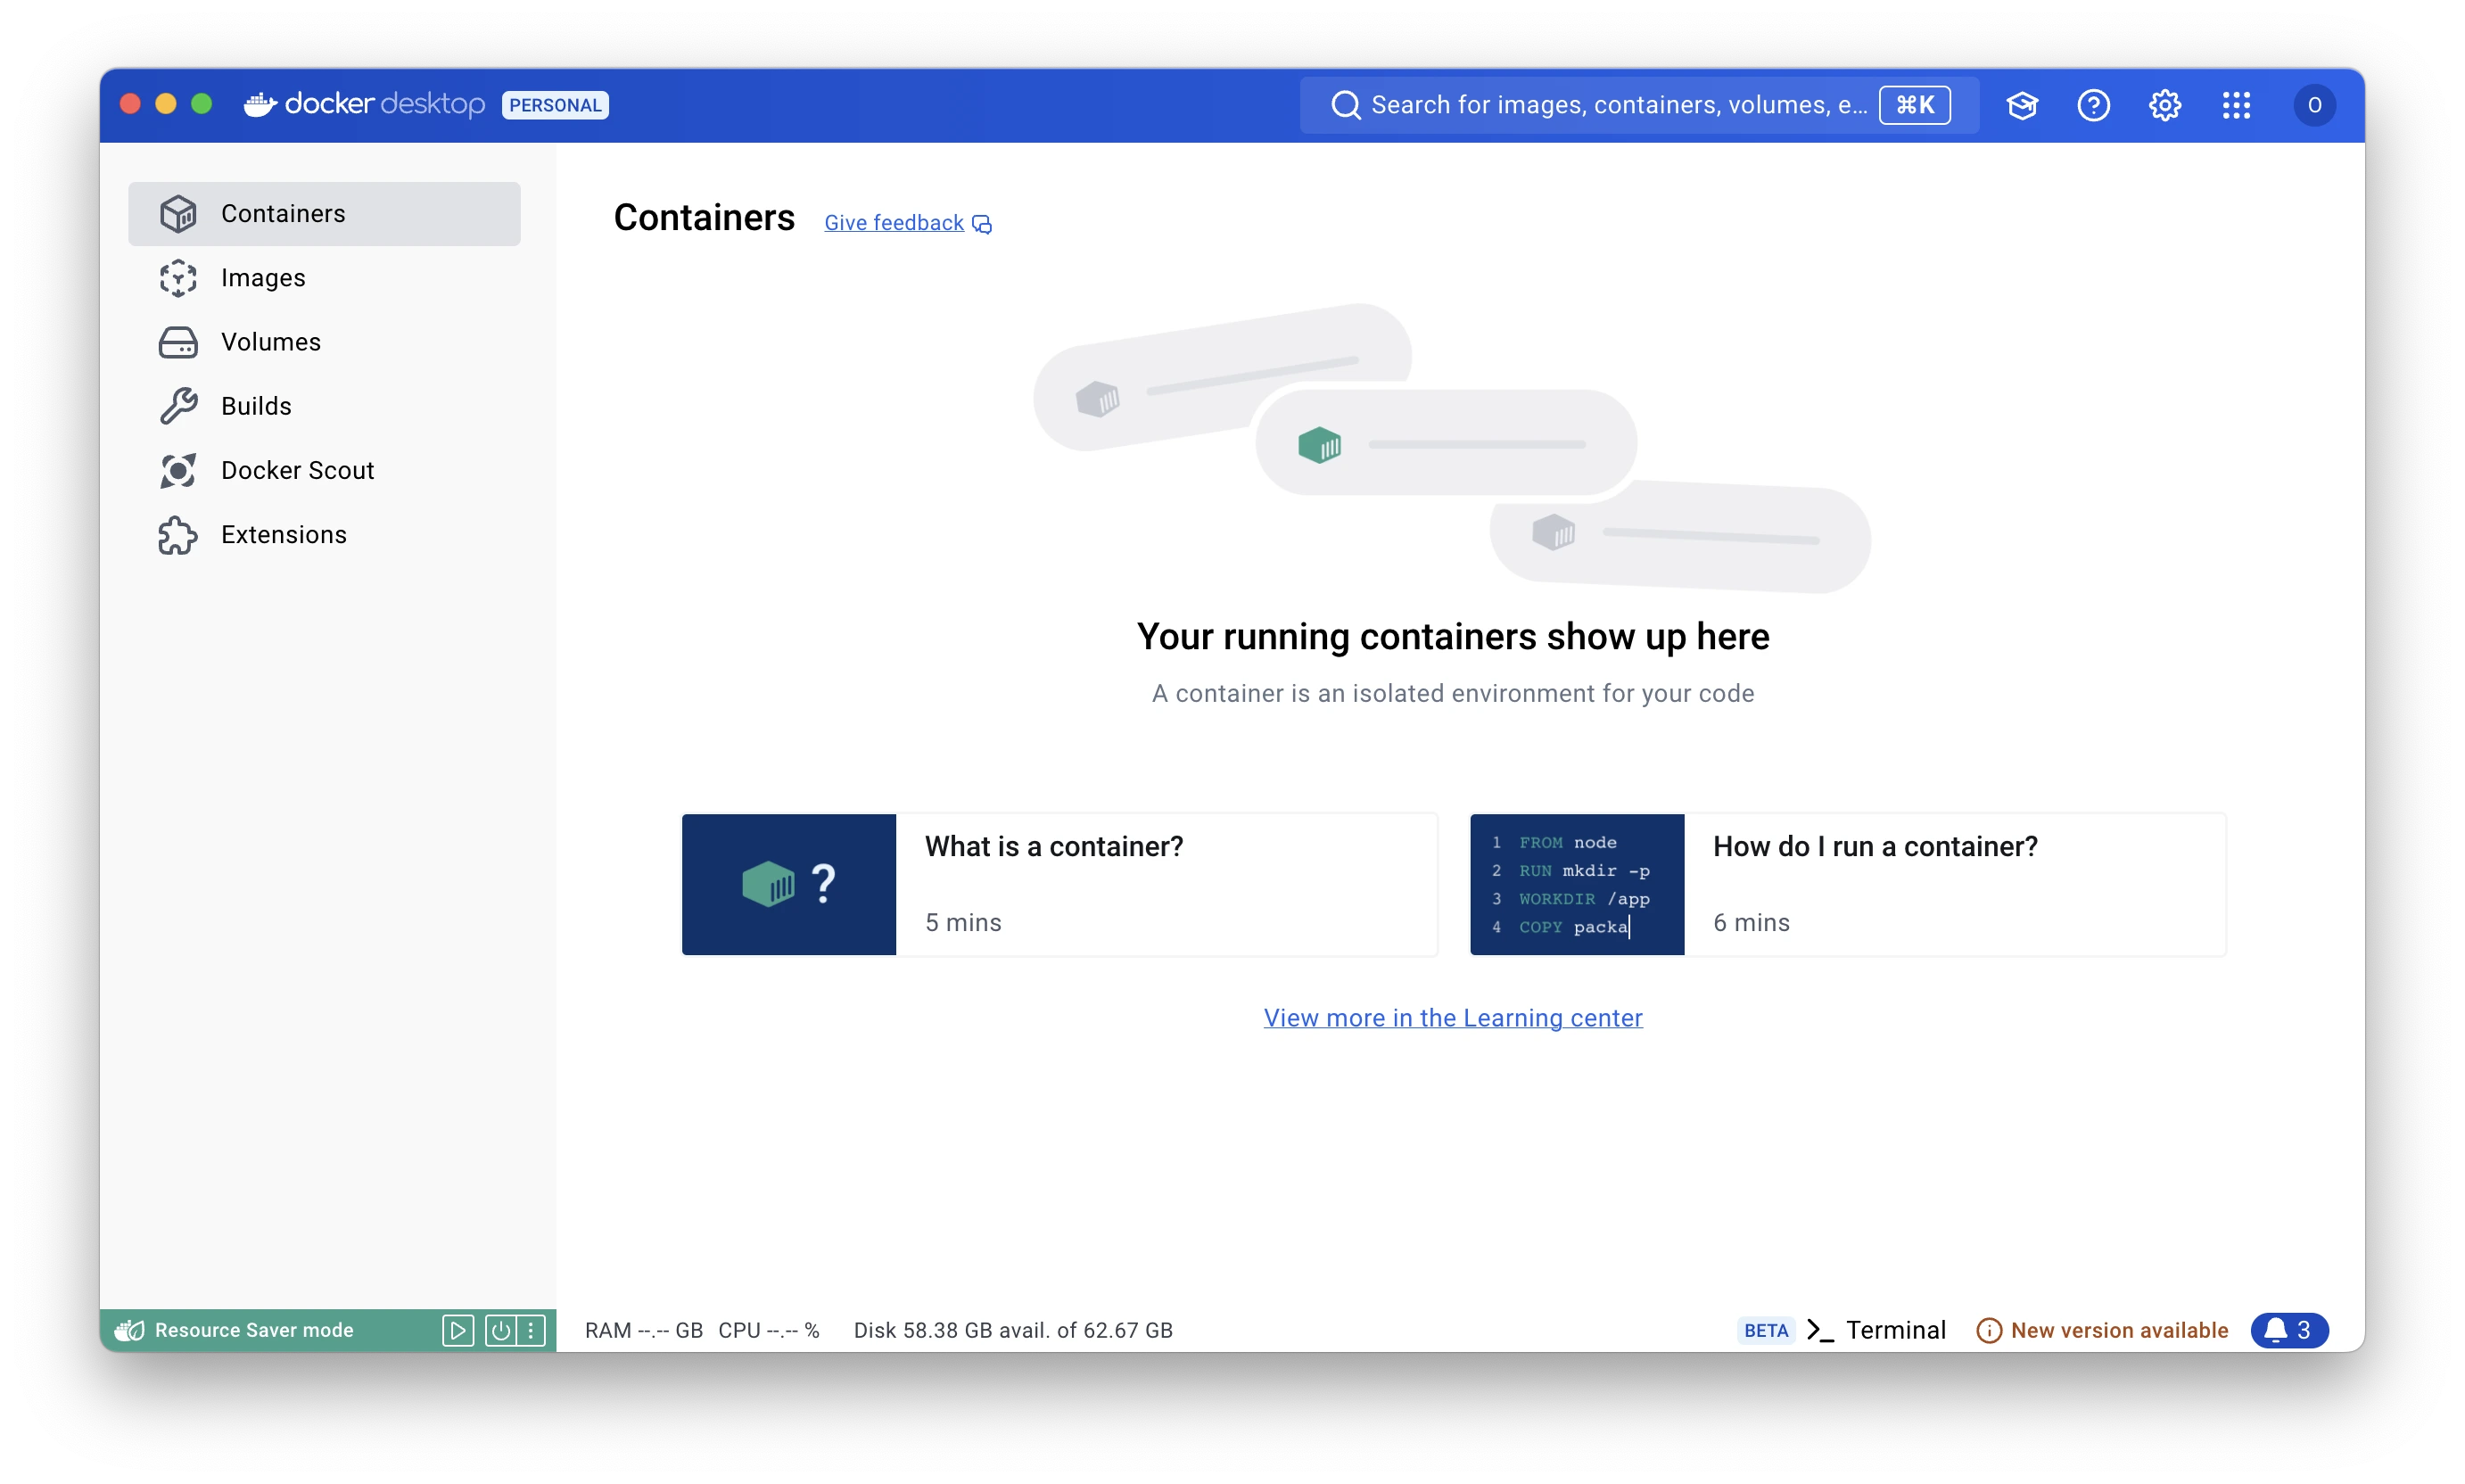Click the start engine play button
The height and width of the screenshot is (1484, 2465).
[x=457, y=1330]
